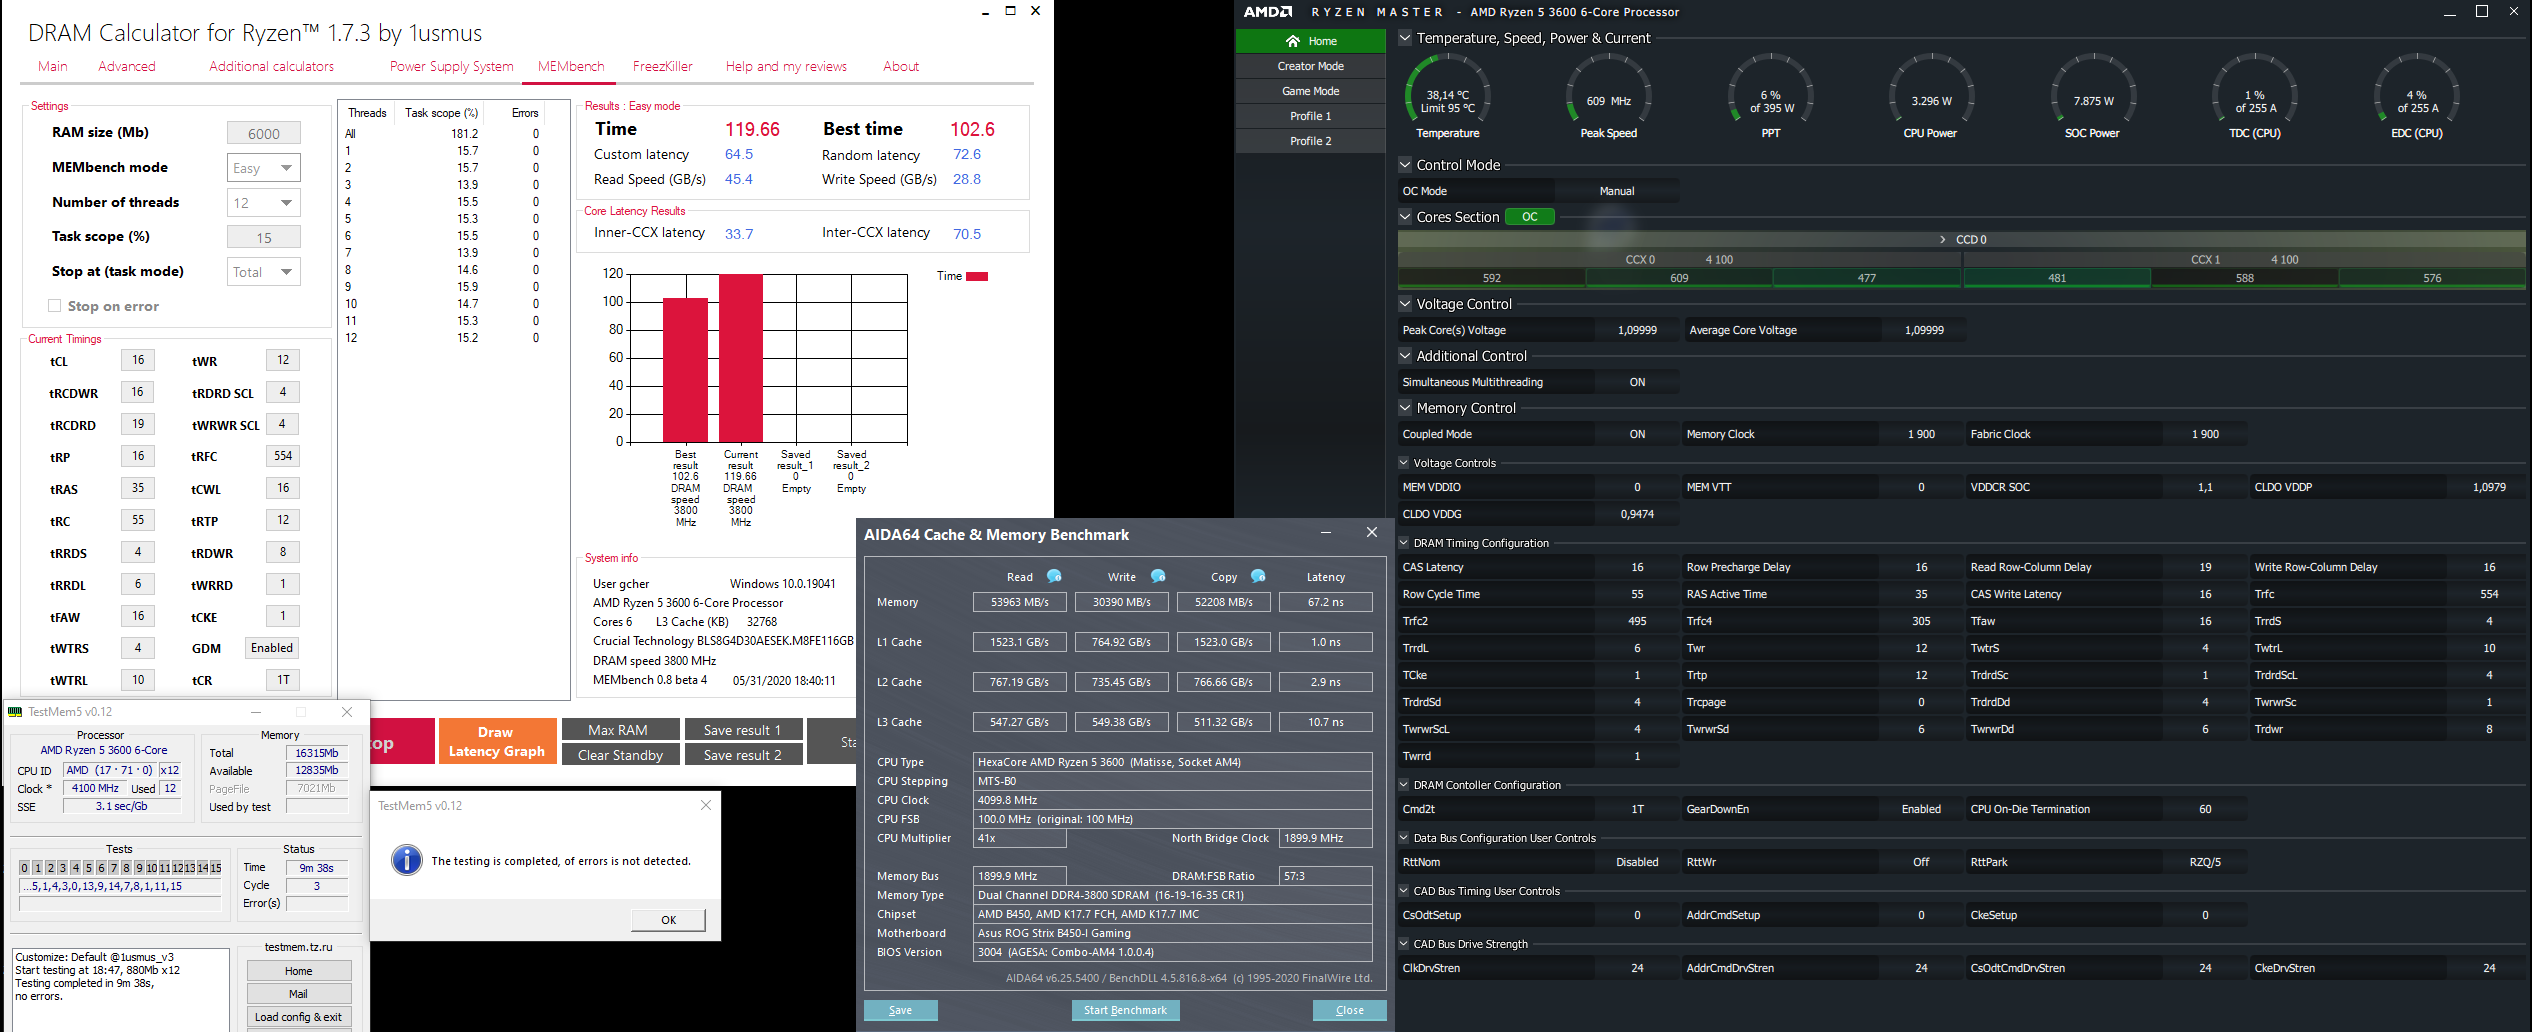Click the AMD logo in Ryzen Master
The height and width of the screenshot is (1032, 2532).
tap(1267, 12)
